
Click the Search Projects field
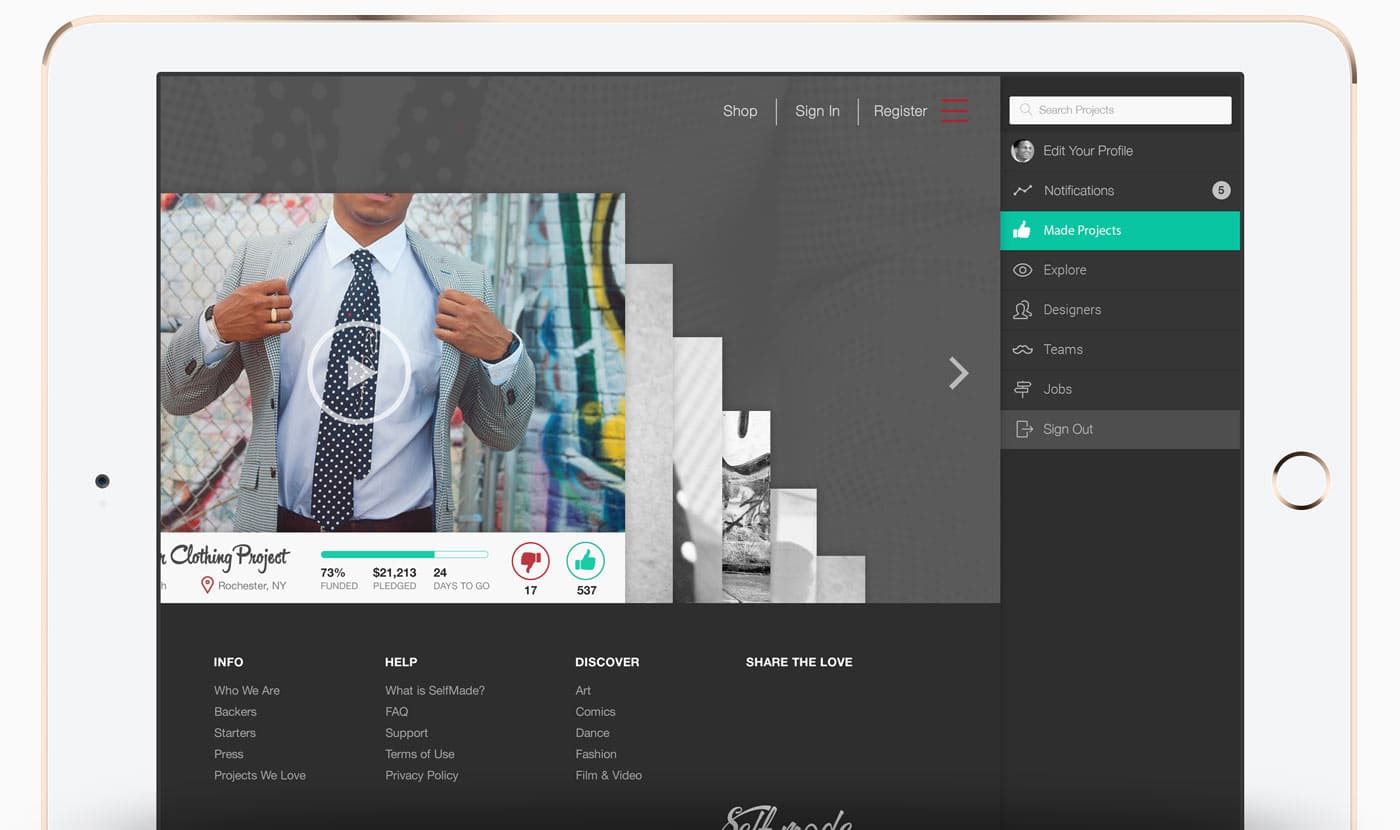coord(1120,110)
